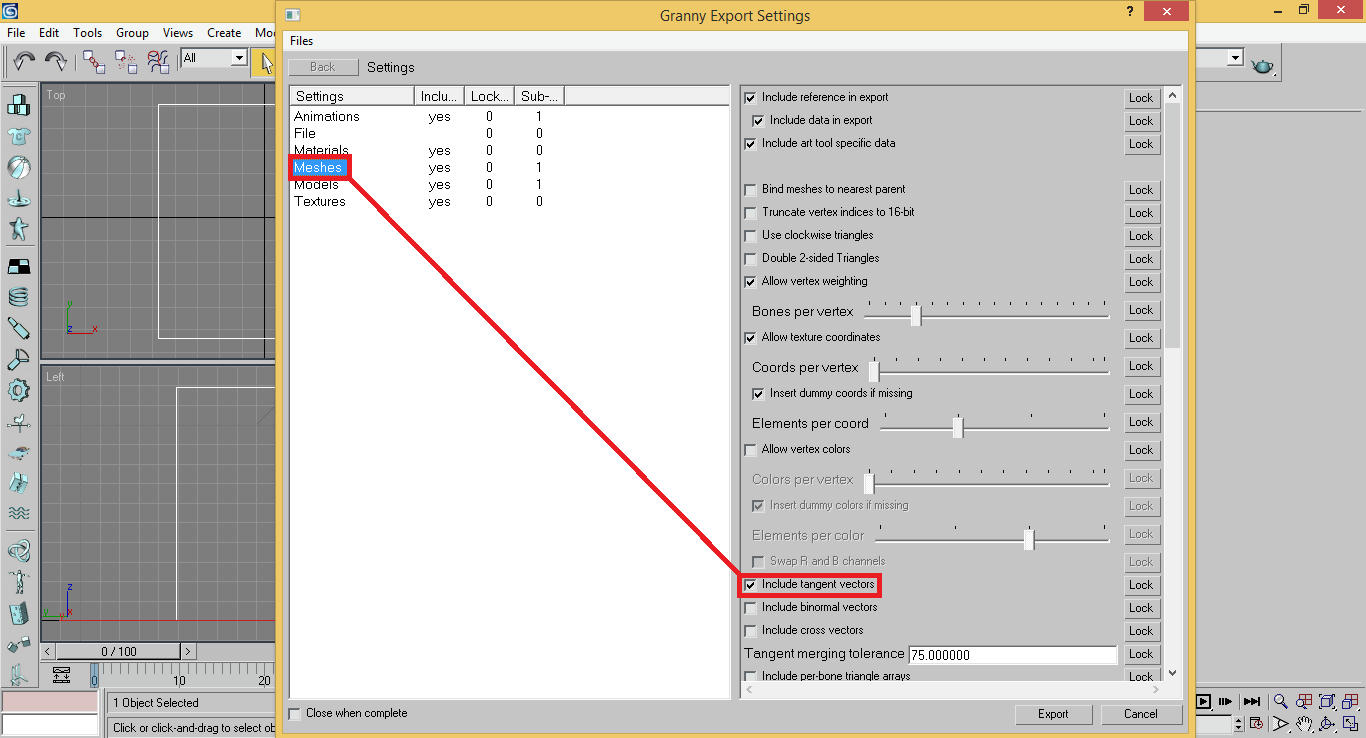Click time slider right arrow

coord(189,652)
